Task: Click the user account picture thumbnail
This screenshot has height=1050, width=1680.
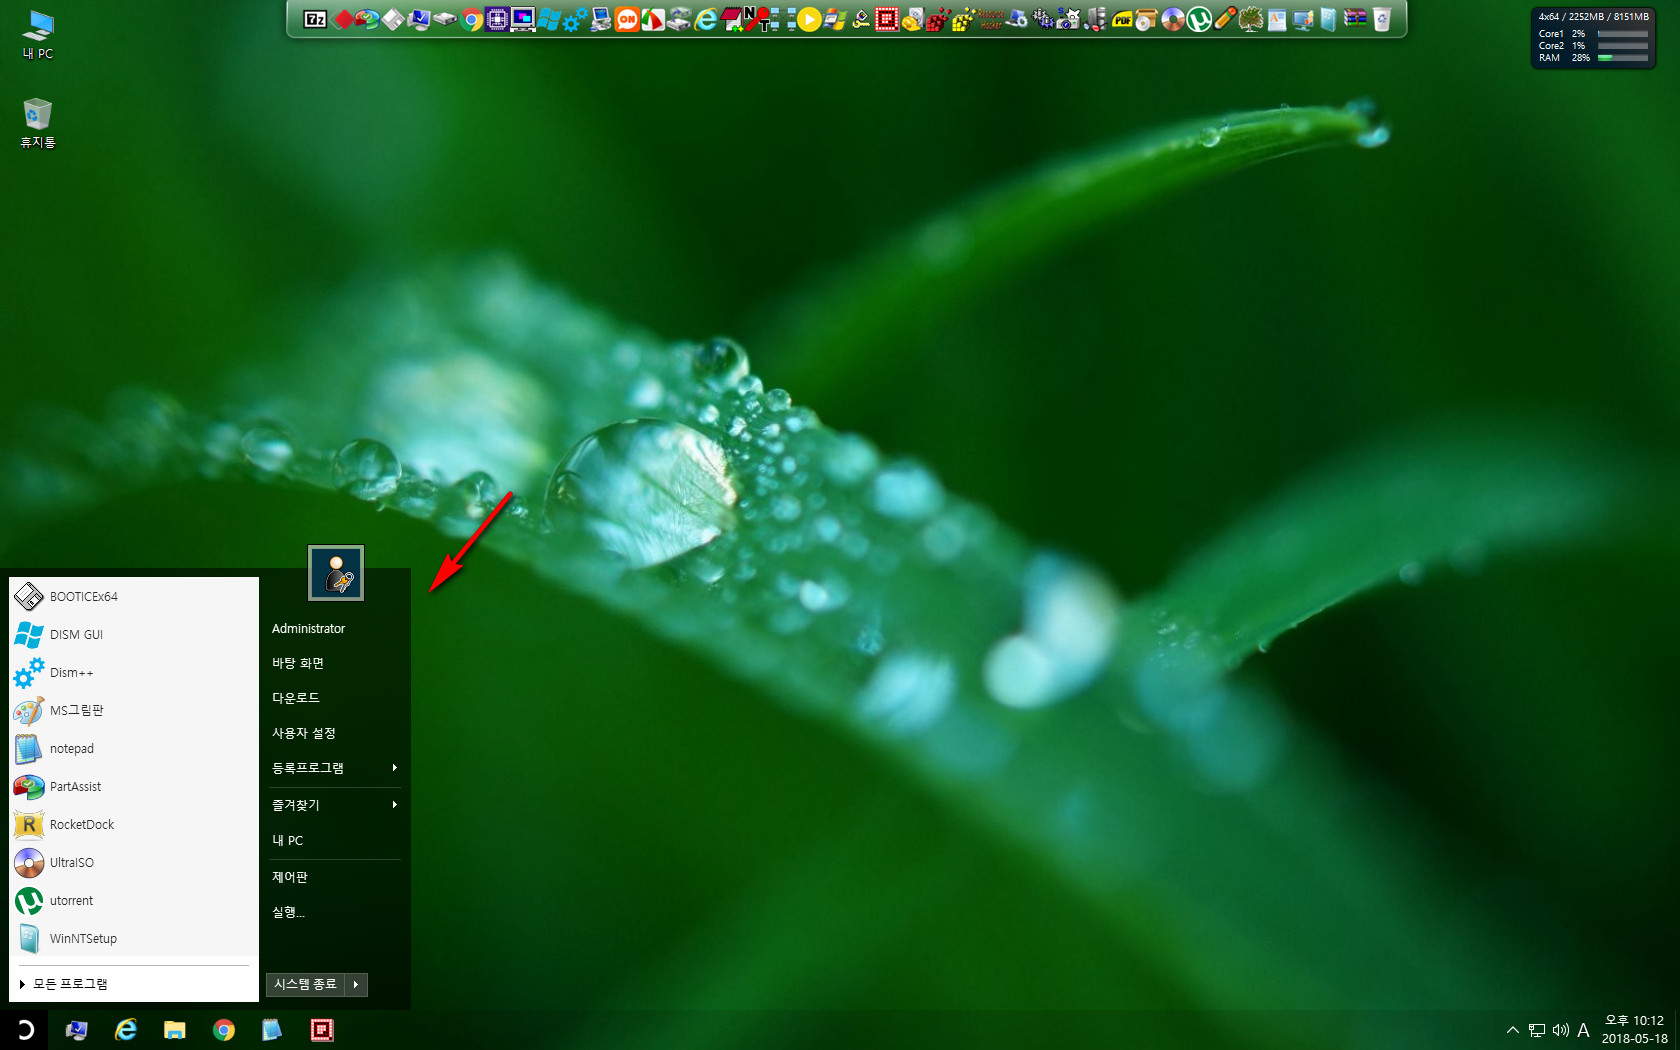Action: pyautogui.click(x=336, y=573)
